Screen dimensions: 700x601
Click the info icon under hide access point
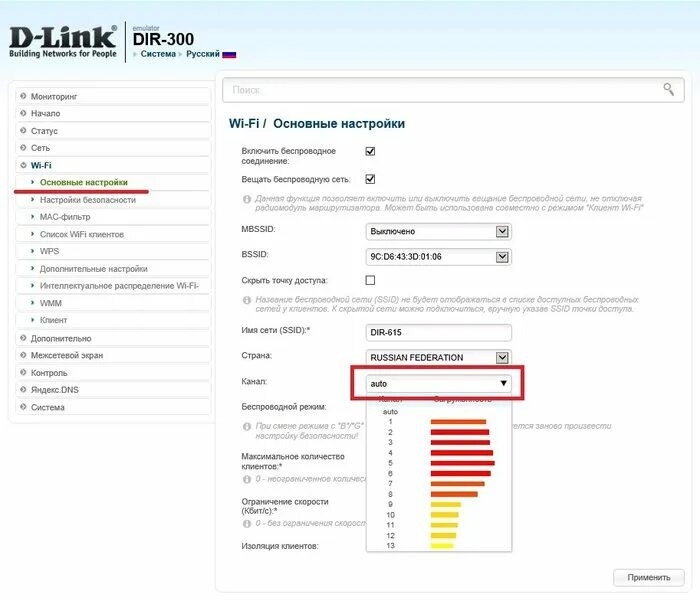(x=247, y=300)
